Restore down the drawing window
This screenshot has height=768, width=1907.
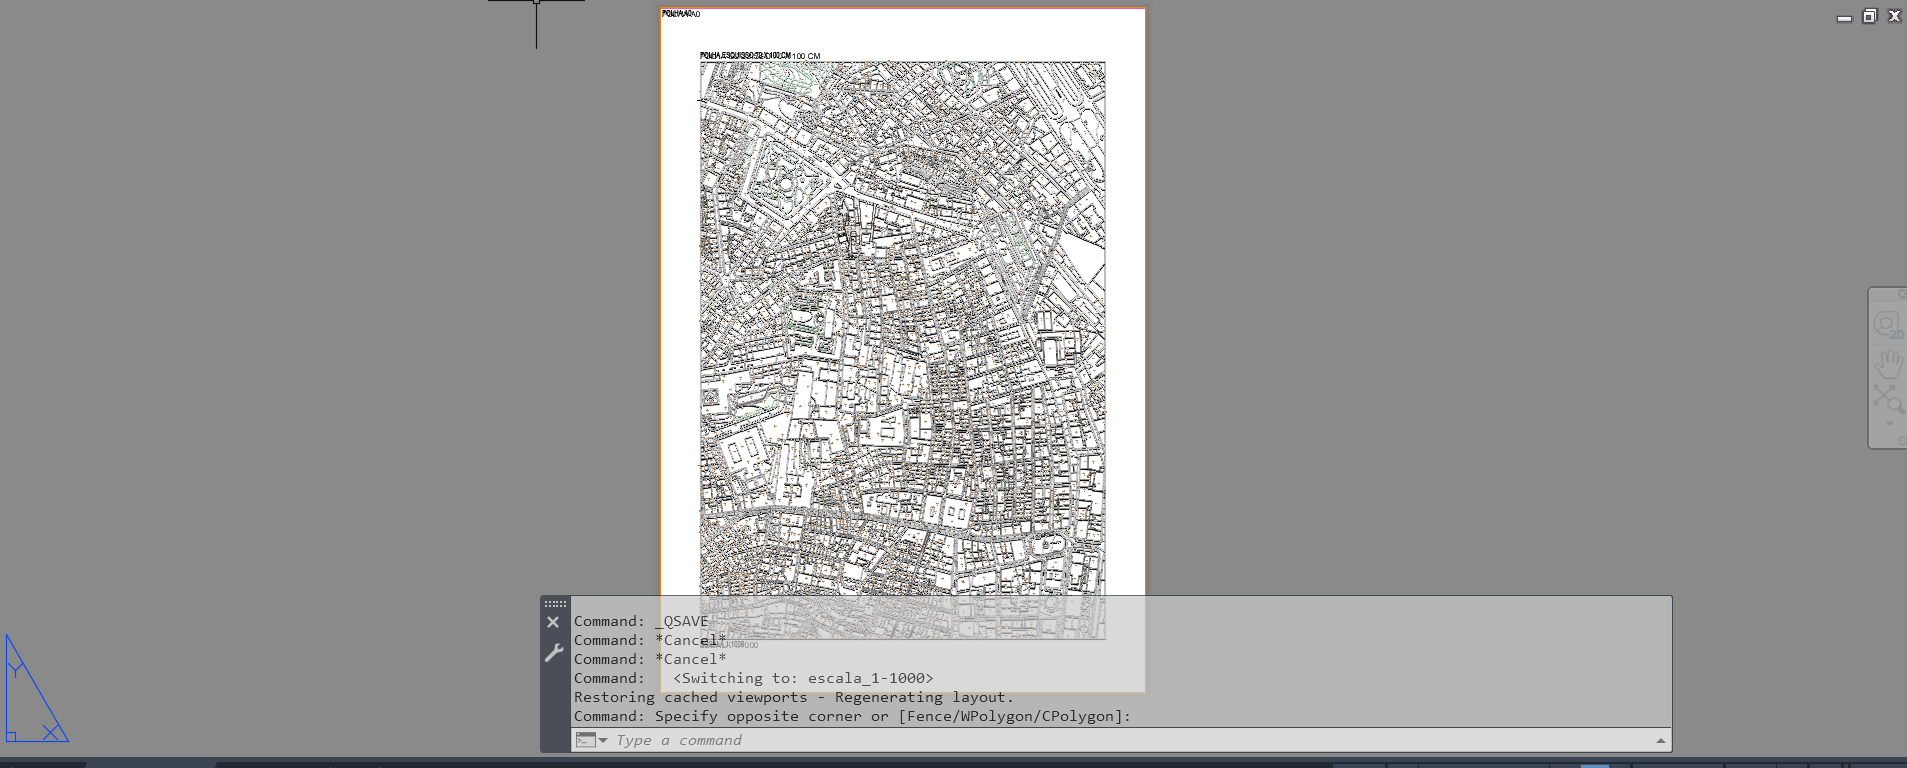(x=1869, y=16)
